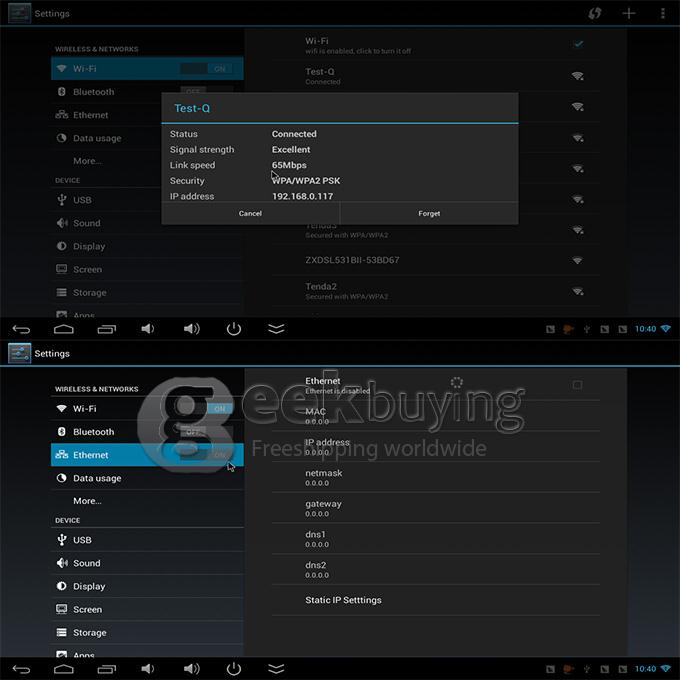Open Bluetooth in Ethernet screen sidebar
Image resolution: width=680 pixels, height=680 pixels.
[147, 432]
